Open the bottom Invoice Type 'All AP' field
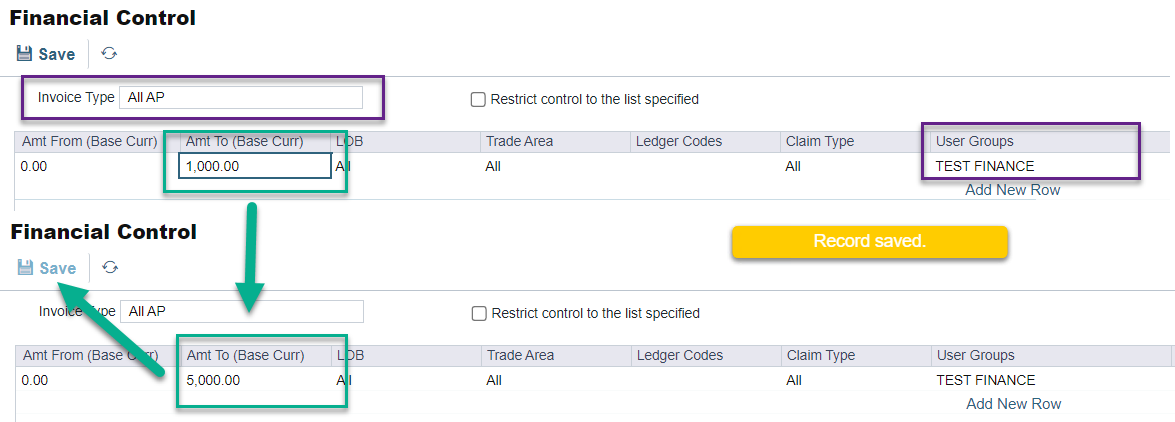The image size is (1175, 422). pyautogui.click(x=241, y=312)
